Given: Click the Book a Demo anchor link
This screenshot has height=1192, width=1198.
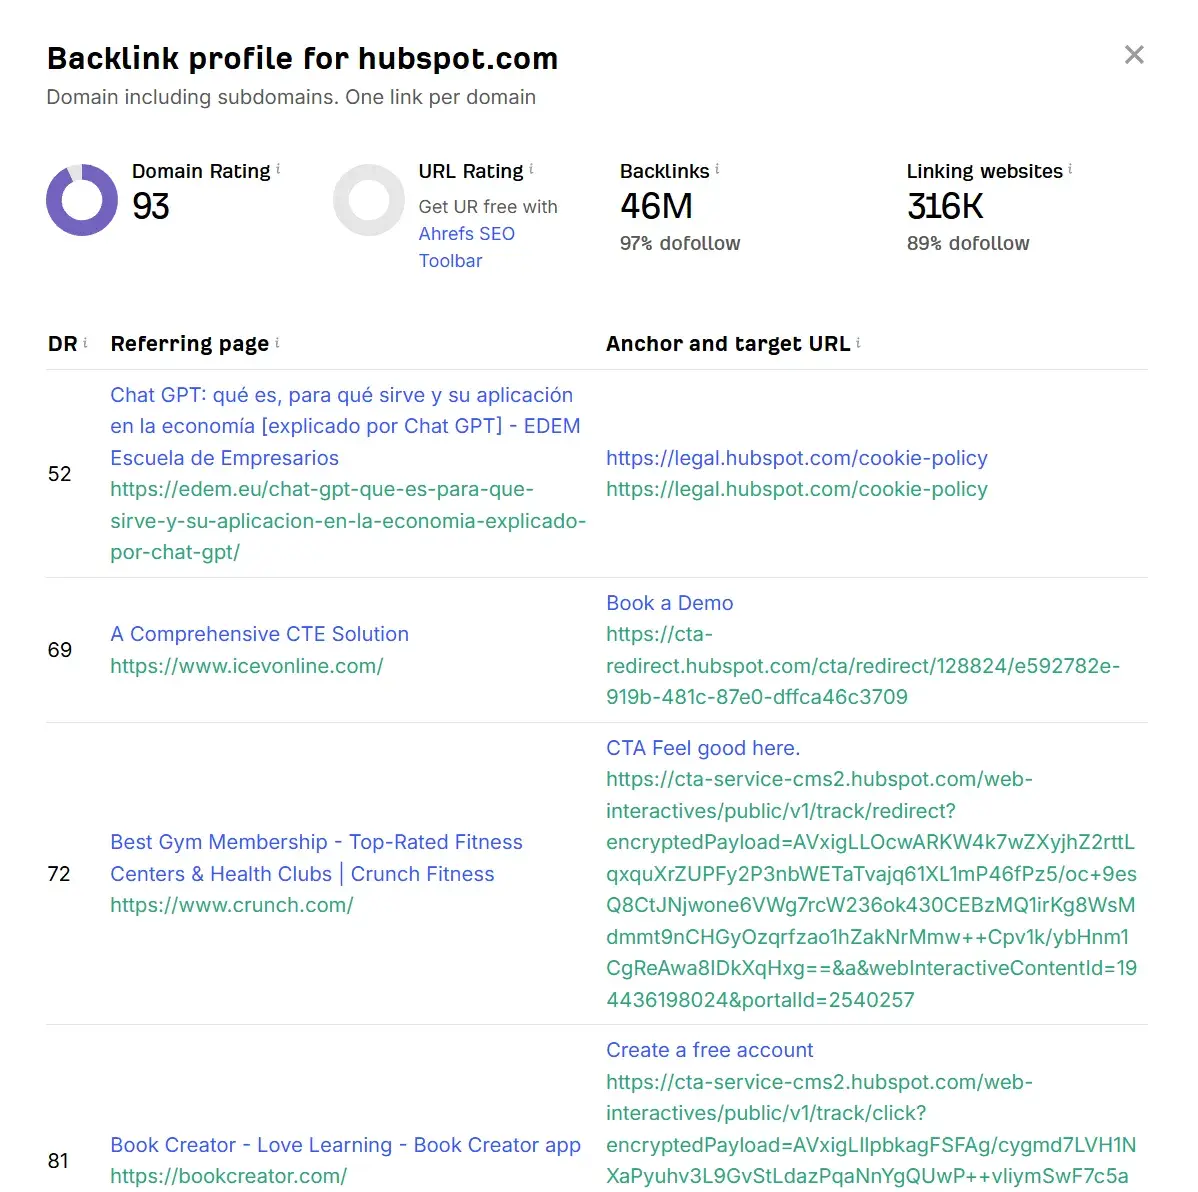Looking at the screenshot, I should click(x=669, y=603).
